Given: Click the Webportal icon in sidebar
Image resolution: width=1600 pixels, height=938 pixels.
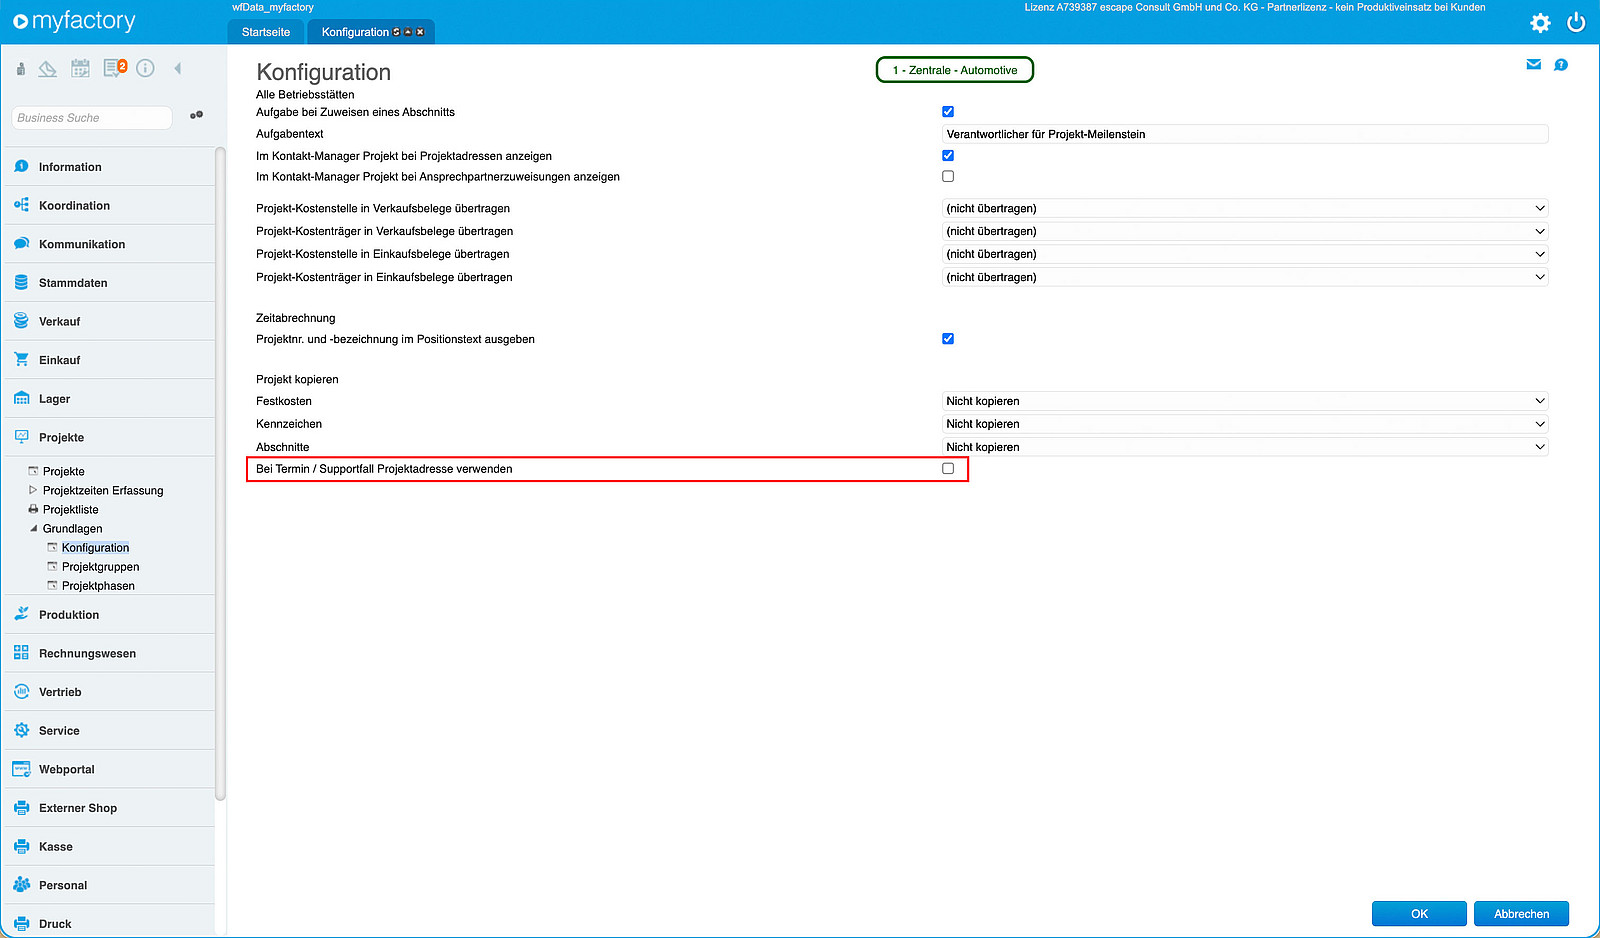Looking at the screenshot, I should [22, 769].
